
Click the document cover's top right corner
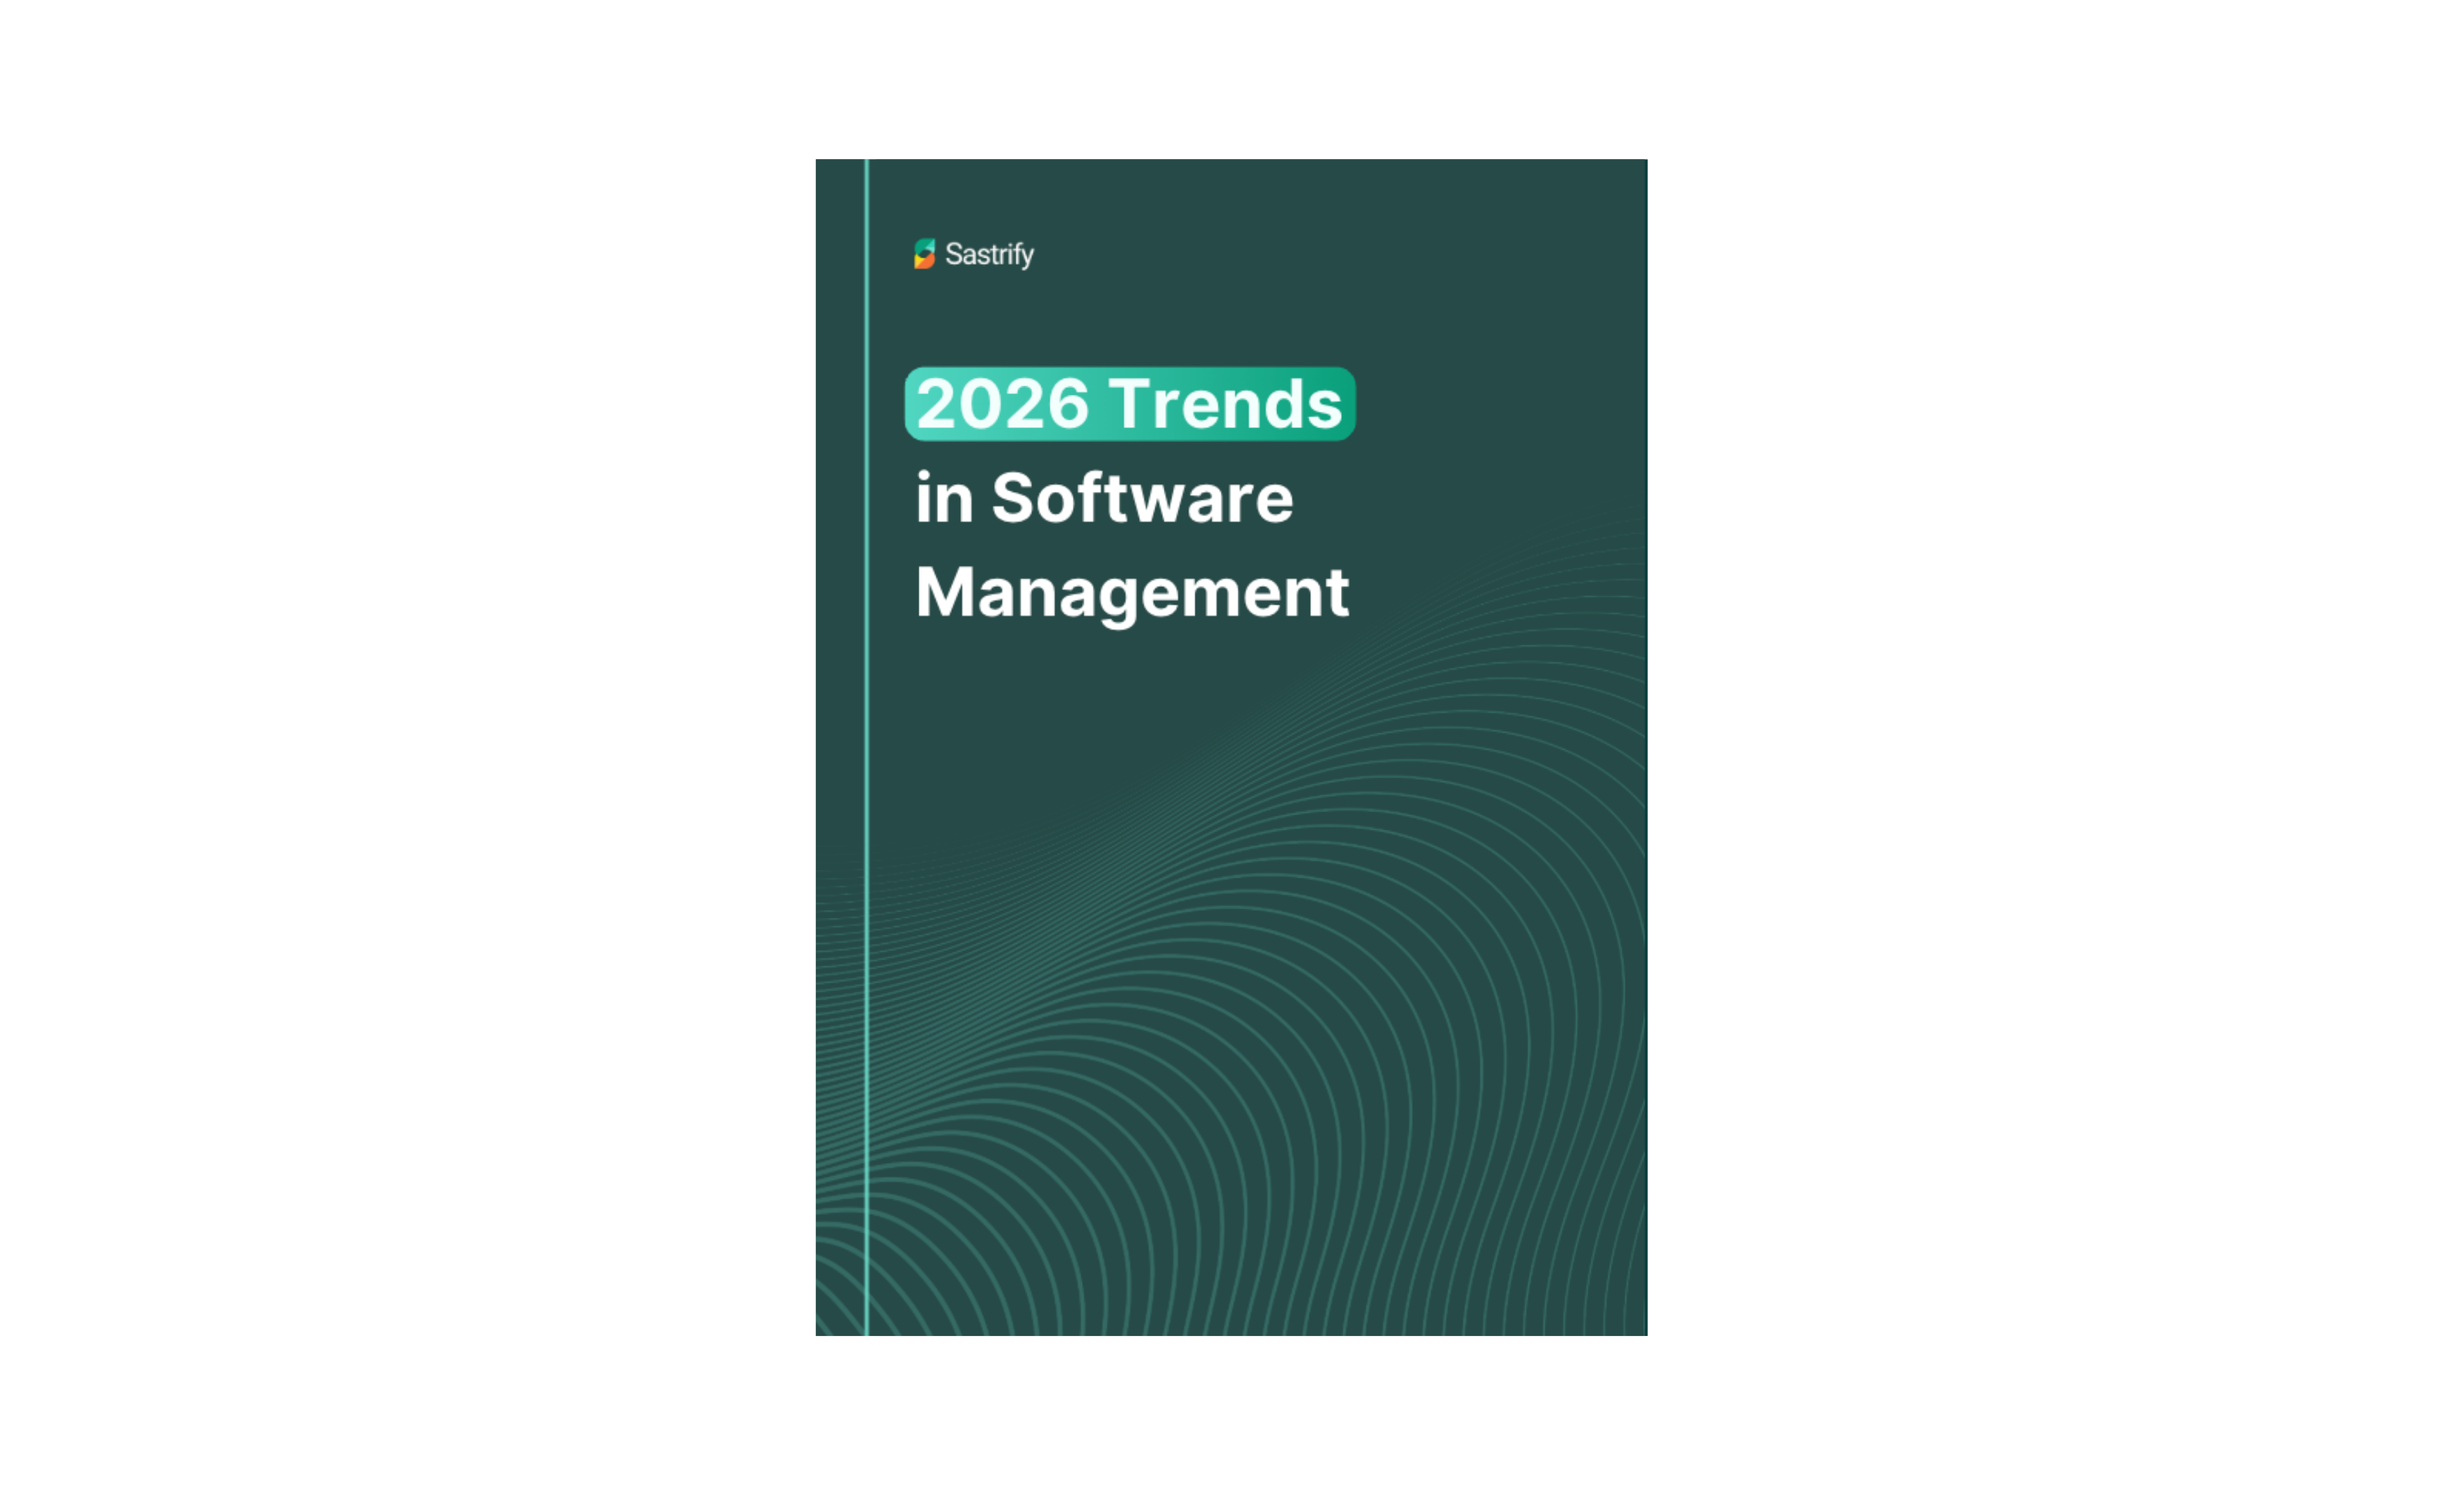(x=1642, y=165)
